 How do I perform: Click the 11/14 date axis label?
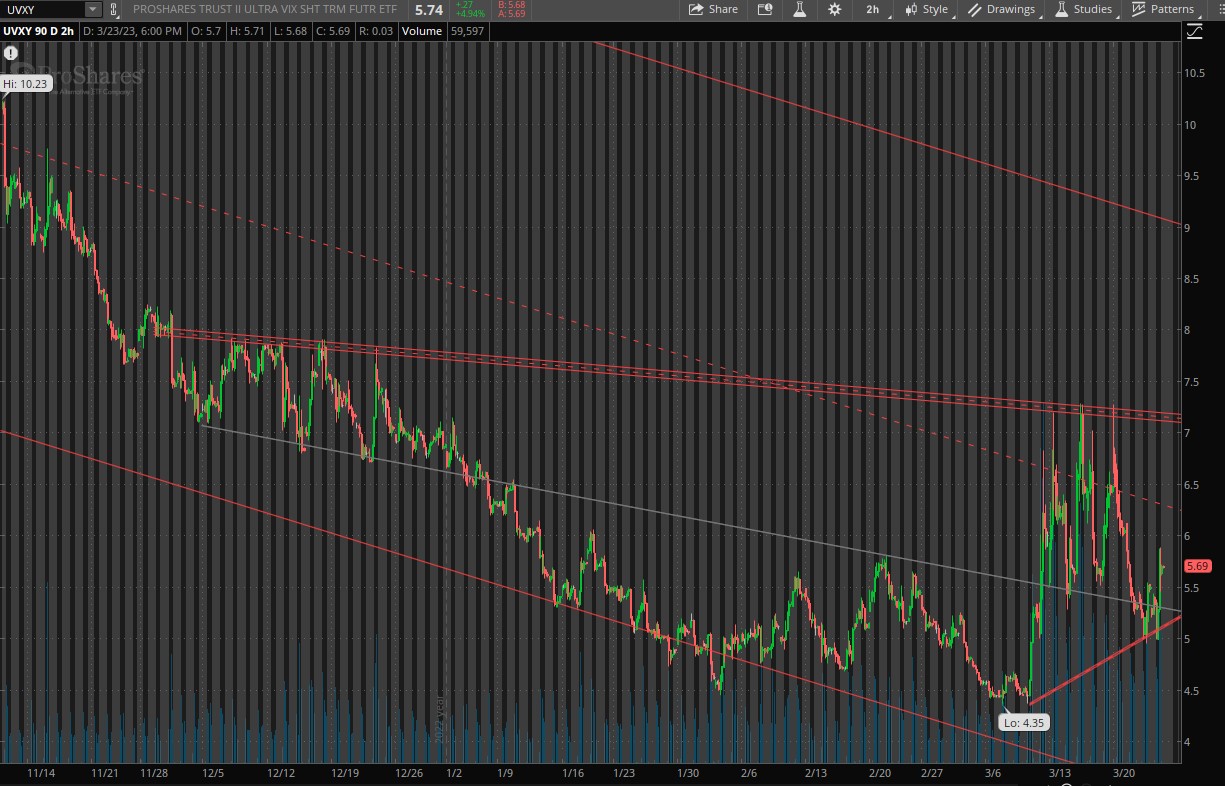coord(41,774)
